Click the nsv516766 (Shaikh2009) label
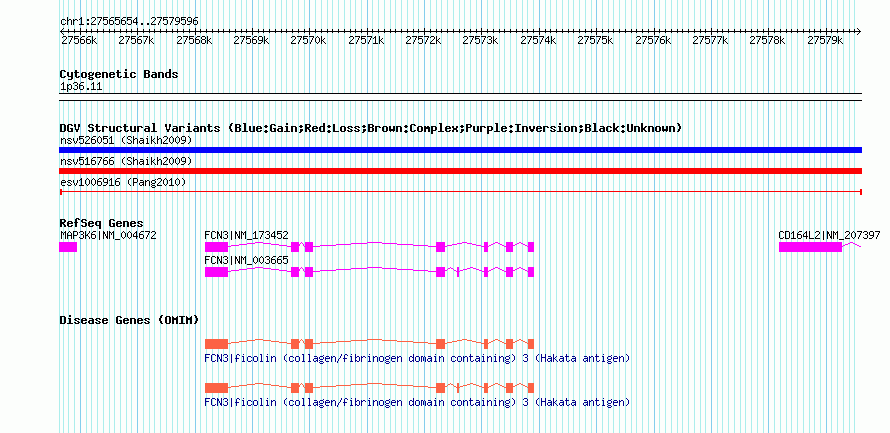Screen dimensions: 890x433 pyautogui.click(x=126, y=161)
